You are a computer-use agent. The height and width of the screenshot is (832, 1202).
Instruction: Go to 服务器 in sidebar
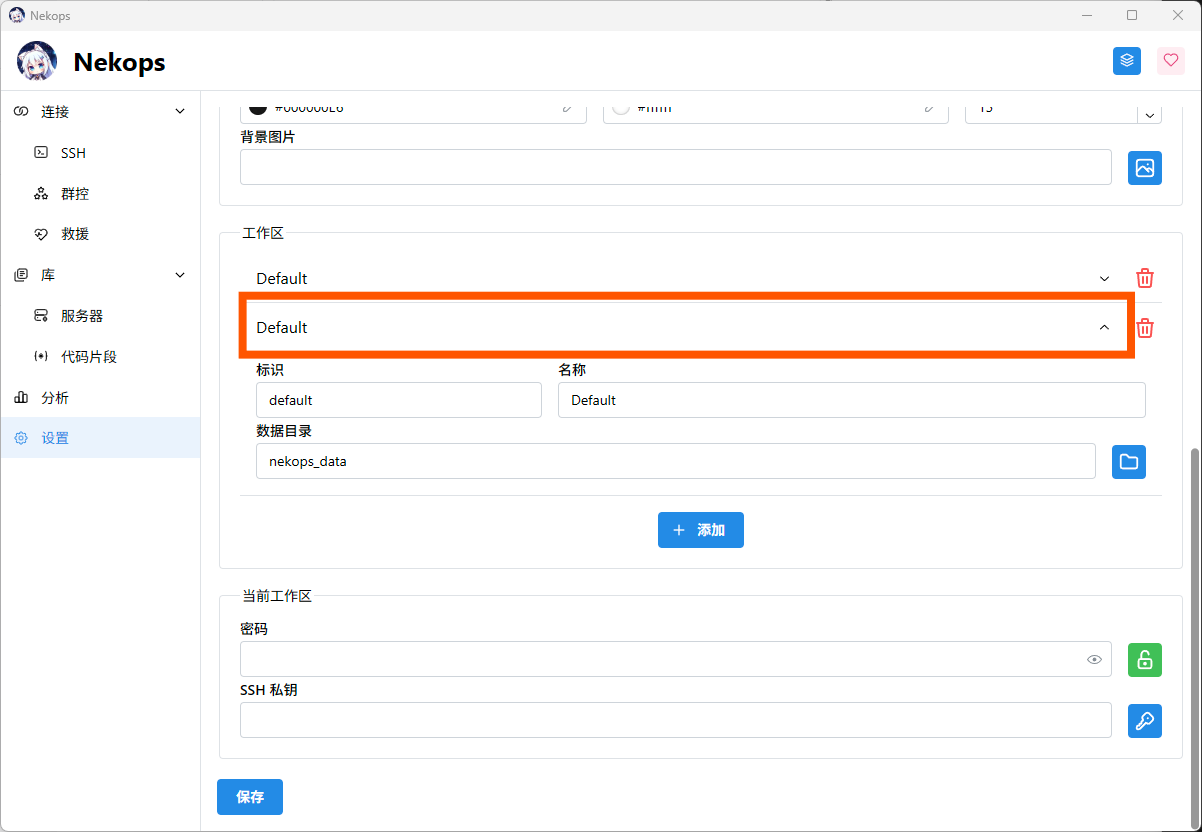(x=82, y=316)
